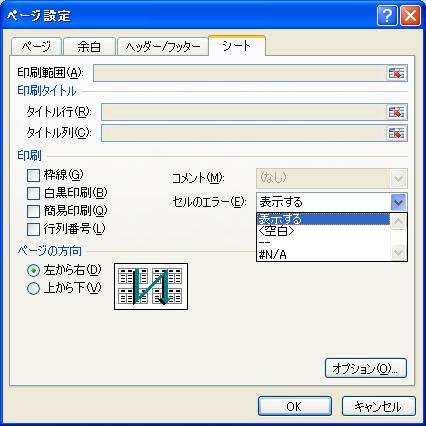
Task: Click range selector icon for タイトル列 field
Action: [397, 133]
